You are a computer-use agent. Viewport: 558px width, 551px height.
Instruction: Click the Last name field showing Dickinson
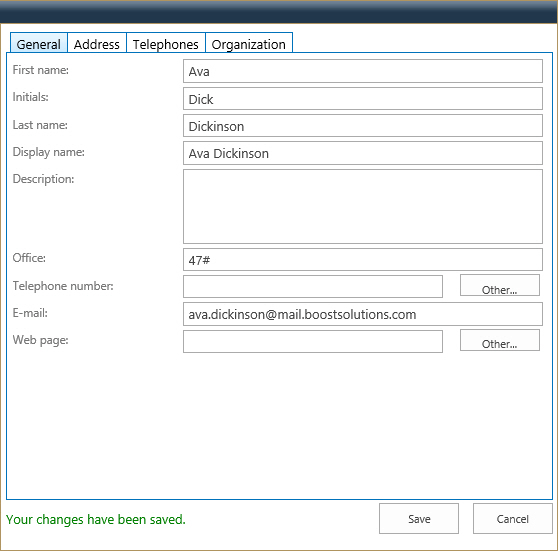click(363, 126)
